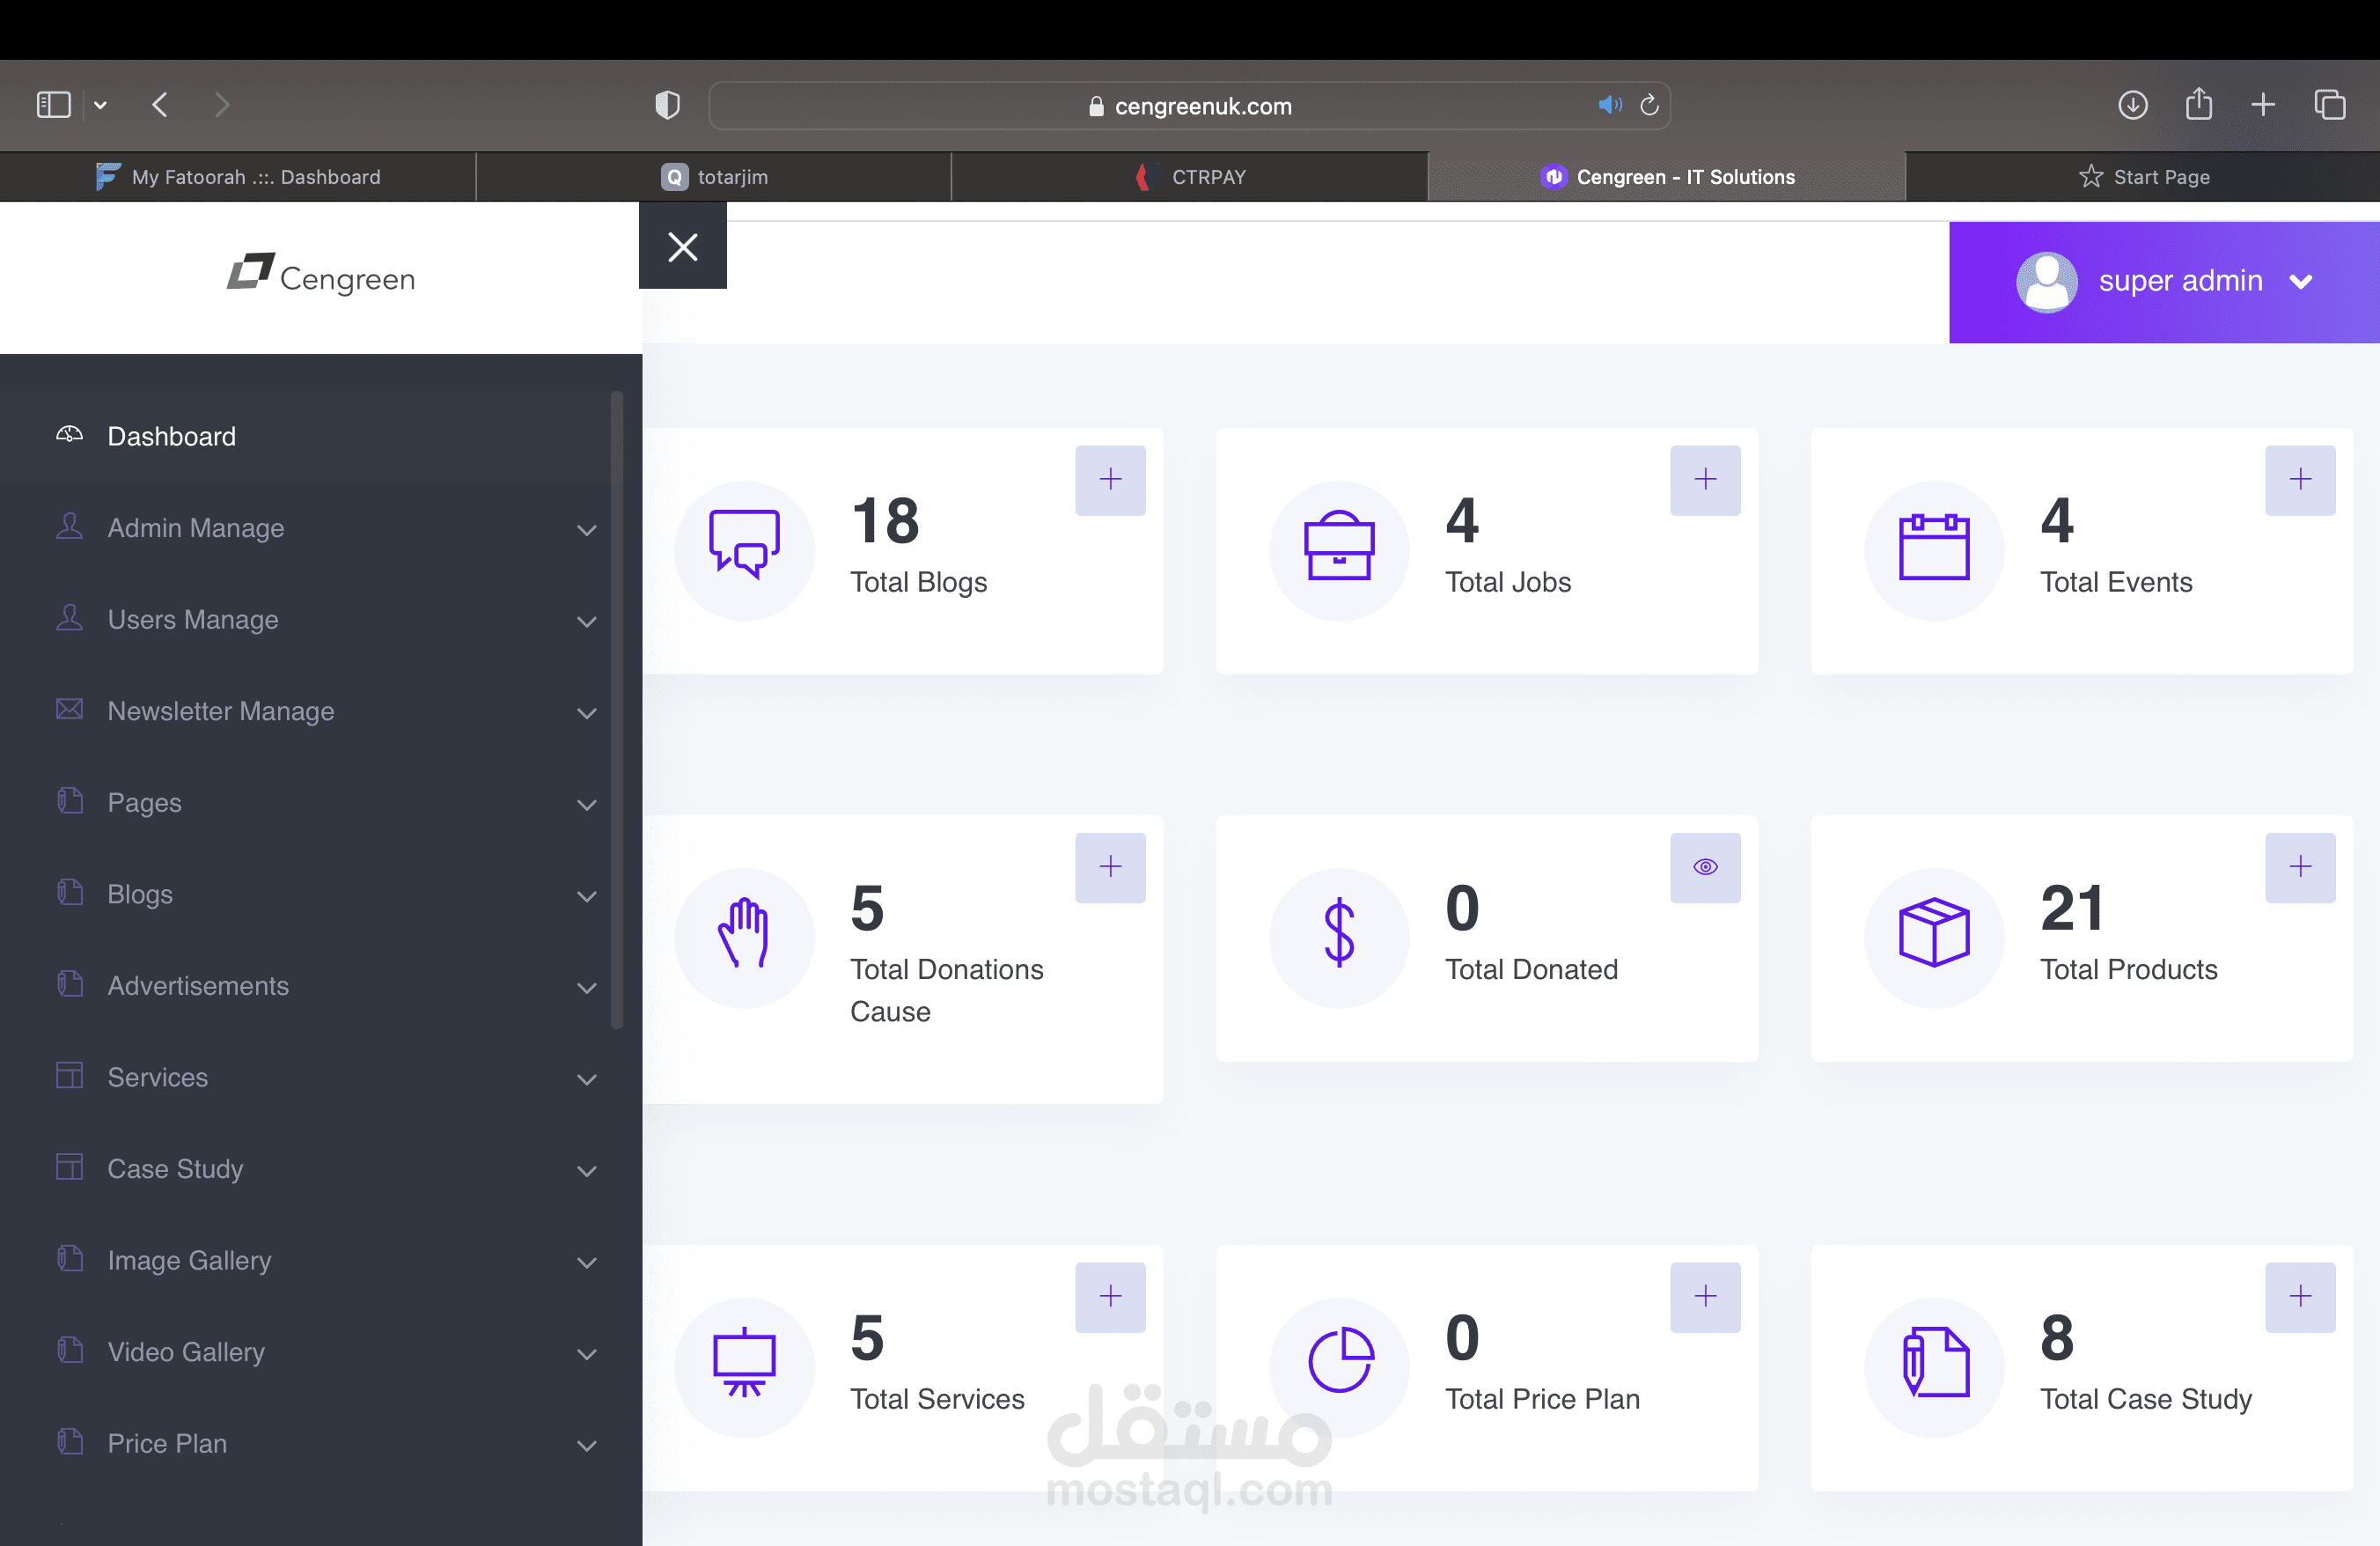Add a new event with plus button
This screenshot has height=1546, width=2380.
pyautogui.click(x=2300, y=480)
